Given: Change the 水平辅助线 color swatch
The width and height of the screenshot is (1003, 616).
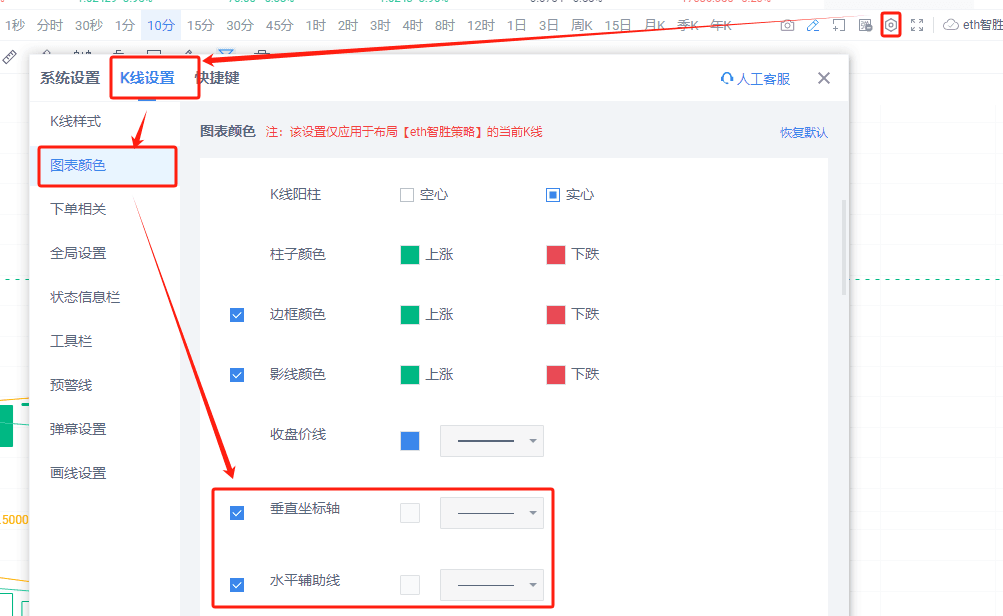Looking at the screenshot, I should 409,585.
